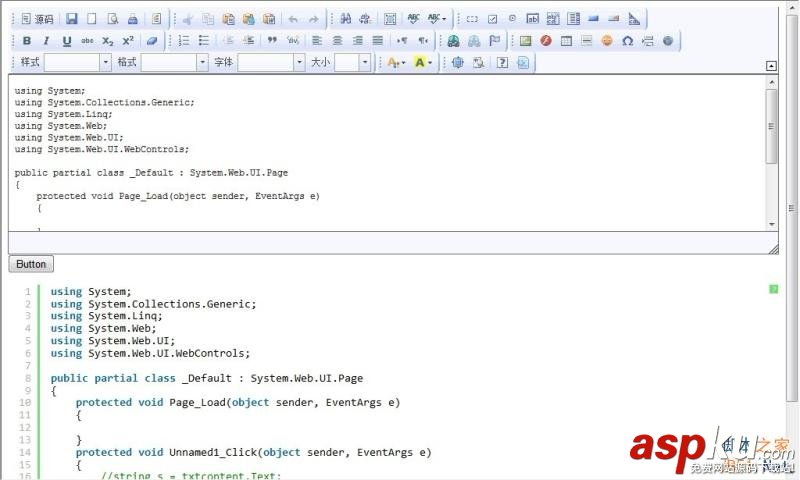Insert a Flash object
This screenshot has width=800, height=480.
click(546, 41)
